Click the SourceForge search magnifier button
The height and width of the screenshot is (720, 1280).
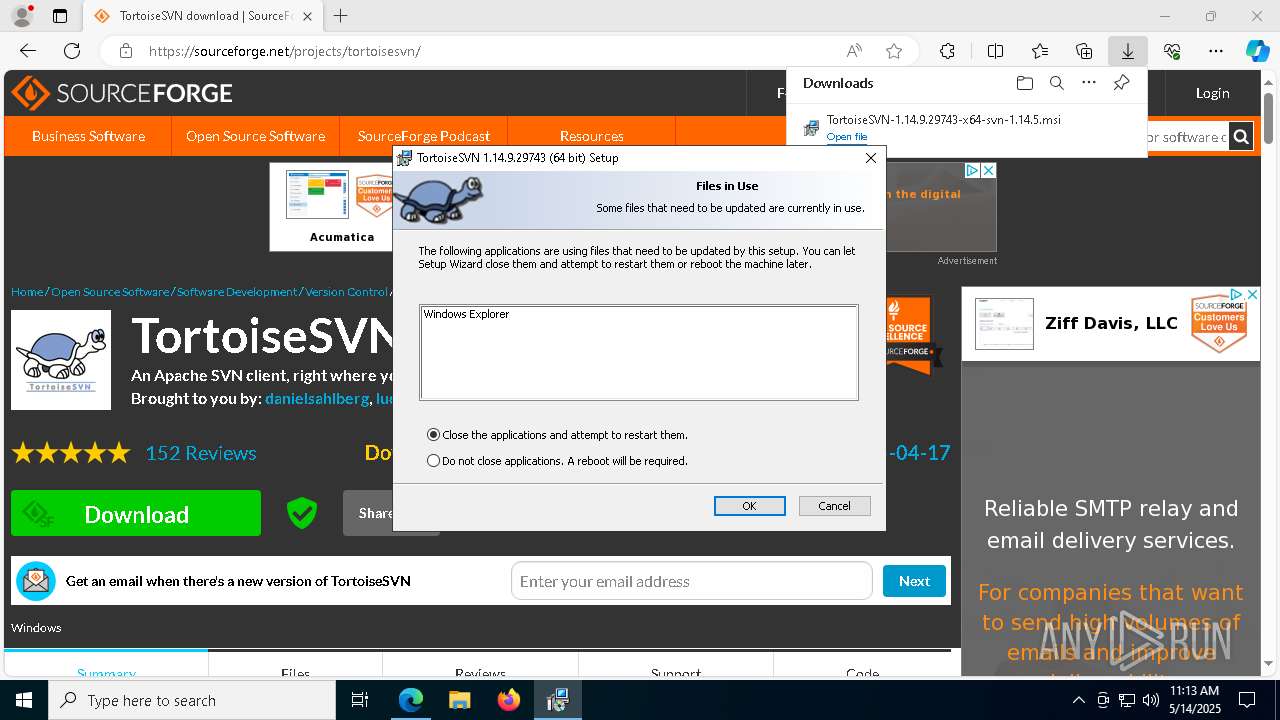pyautogui.click(x=1241, y=137)
